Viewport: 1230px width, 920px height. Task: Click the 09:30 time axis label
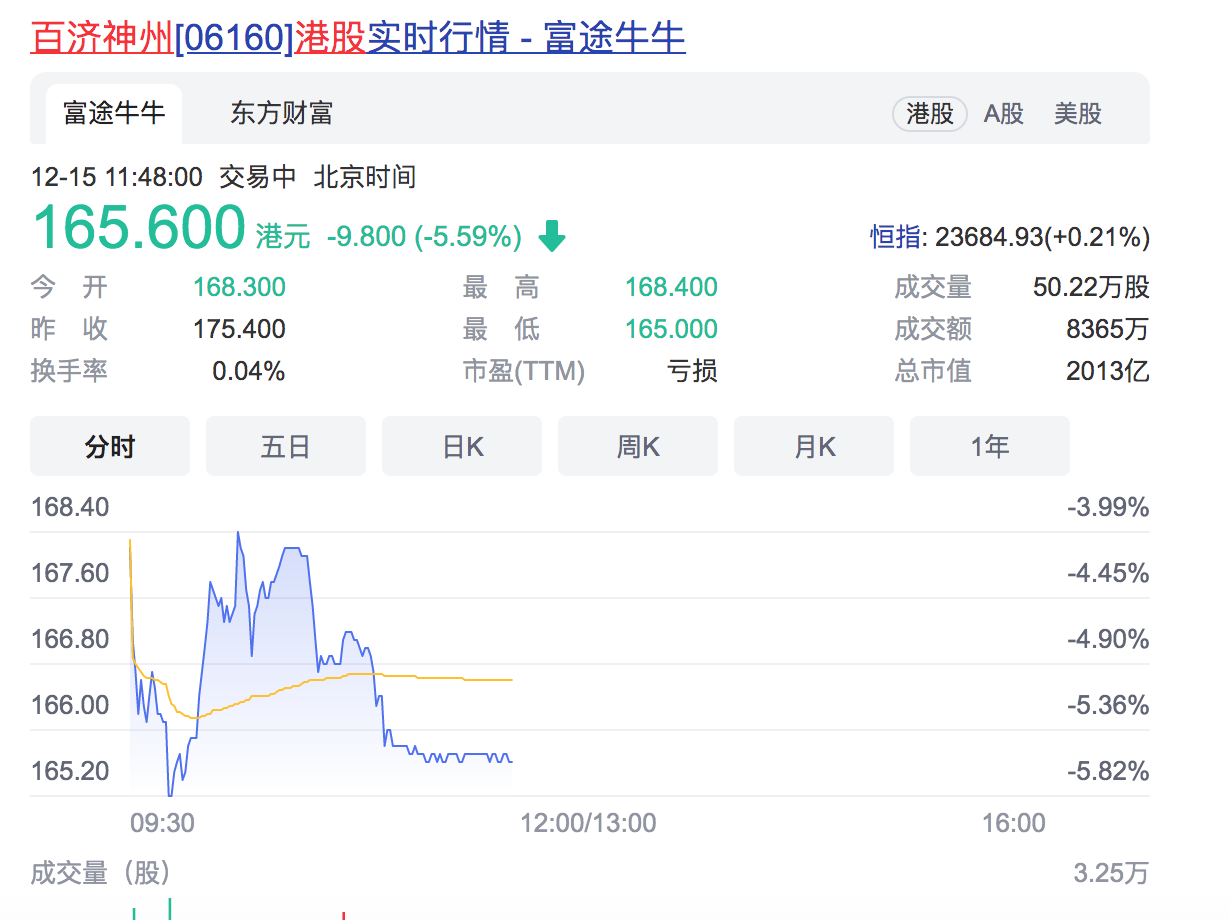(163, 824)
